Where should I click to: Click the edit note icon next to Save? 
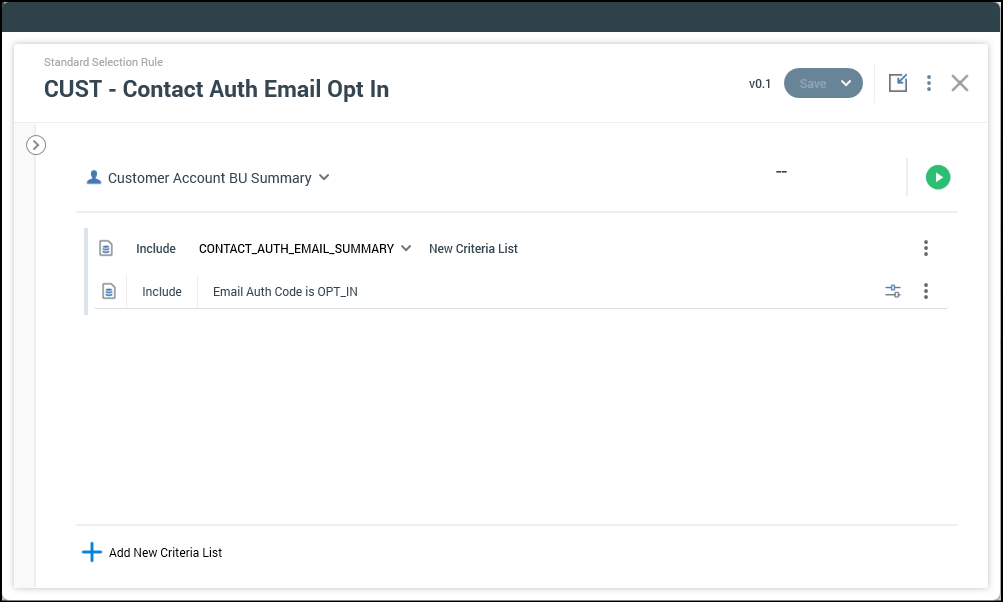(898, 83)
